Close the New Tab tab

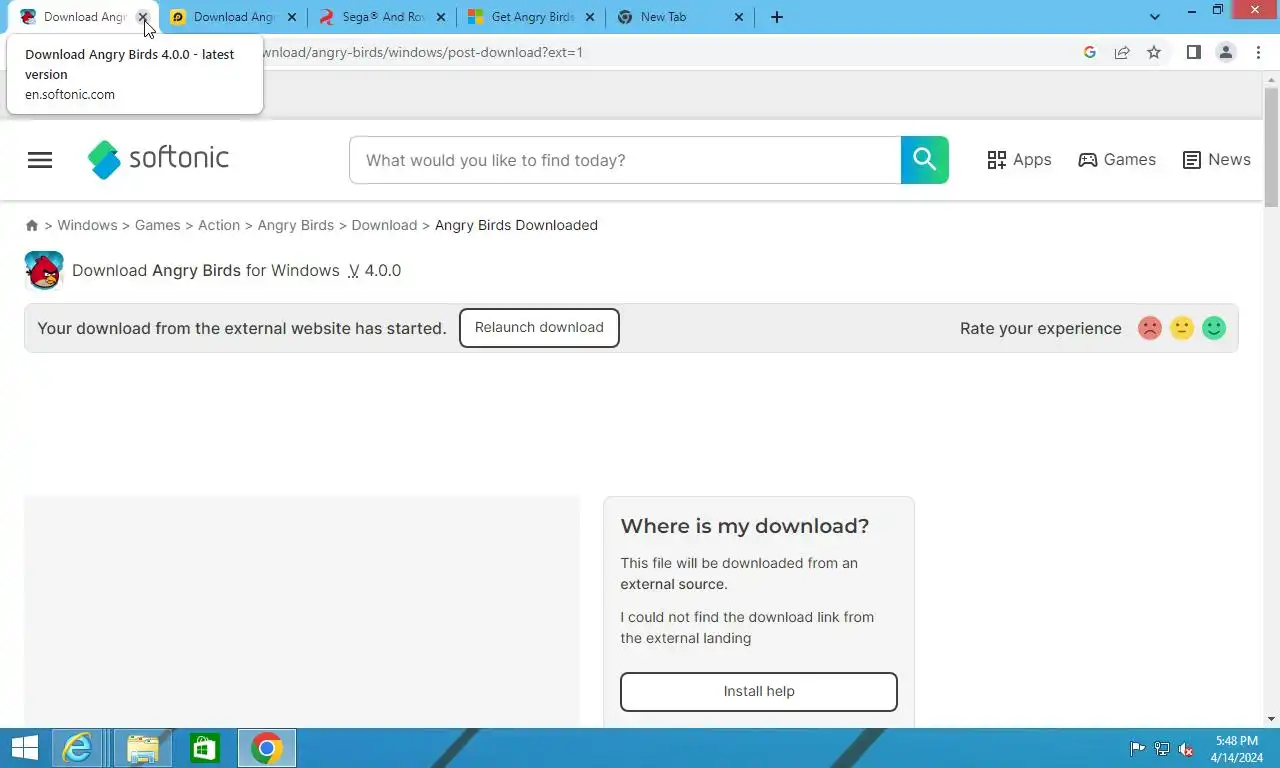click(x=739, y=17)
